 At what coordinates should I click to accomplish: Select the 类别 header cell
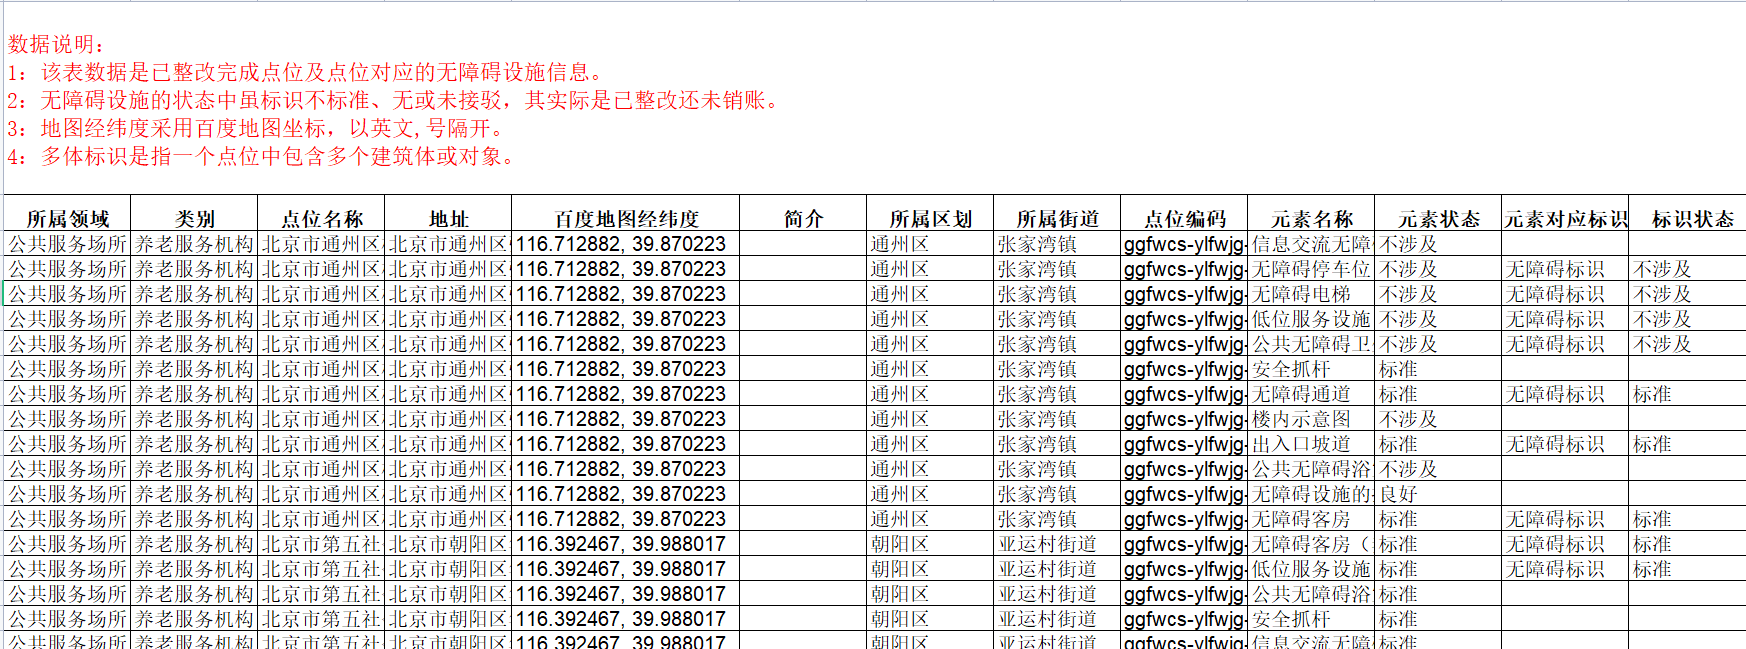click(x=194, y=218)
